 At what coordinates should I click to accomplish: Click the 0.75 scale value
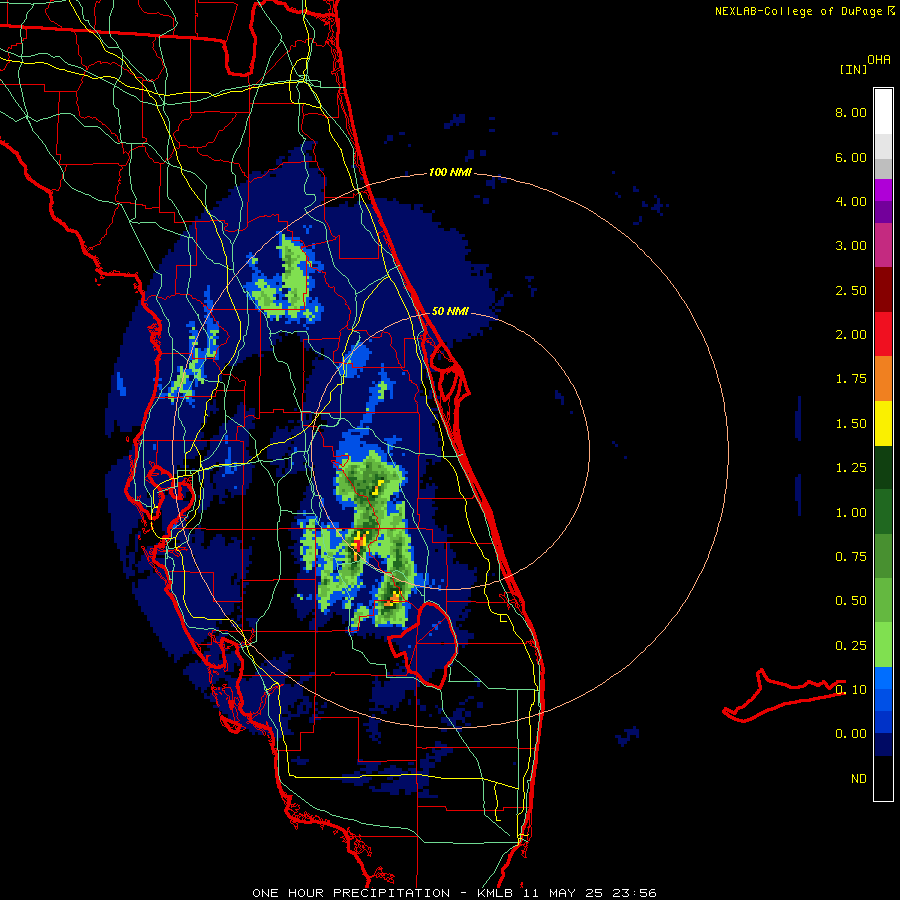coord(850,557)
